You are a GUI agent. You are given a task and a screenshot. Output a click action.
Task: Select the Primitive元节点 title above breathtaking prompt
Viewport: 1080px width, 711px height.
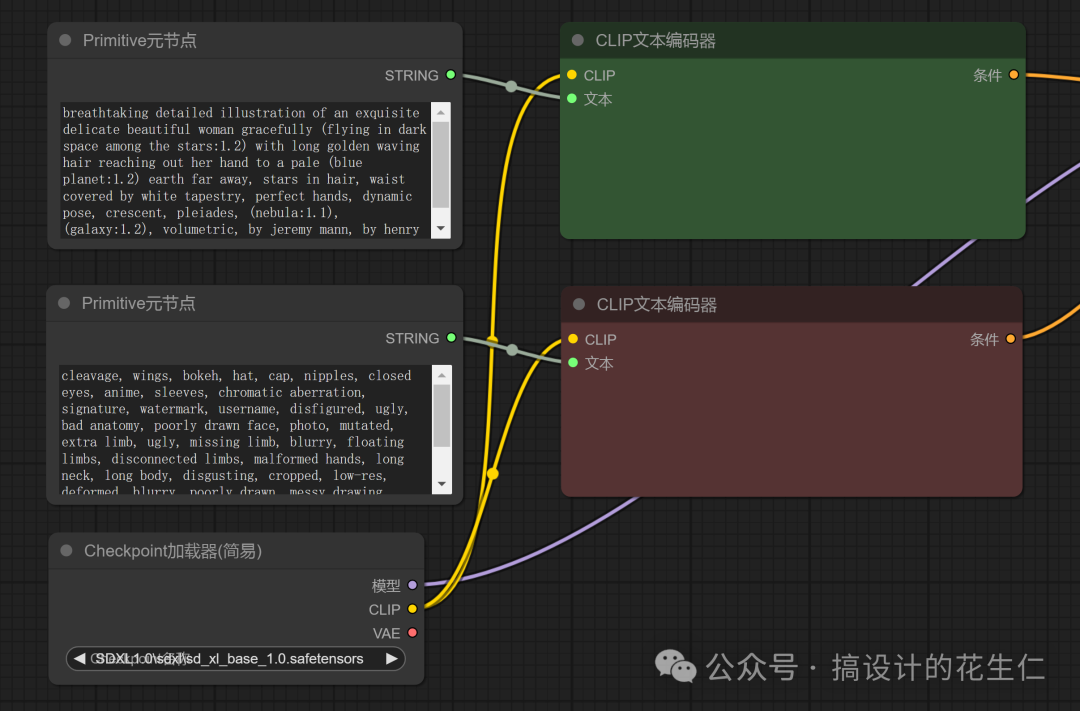tap(140, 40)
